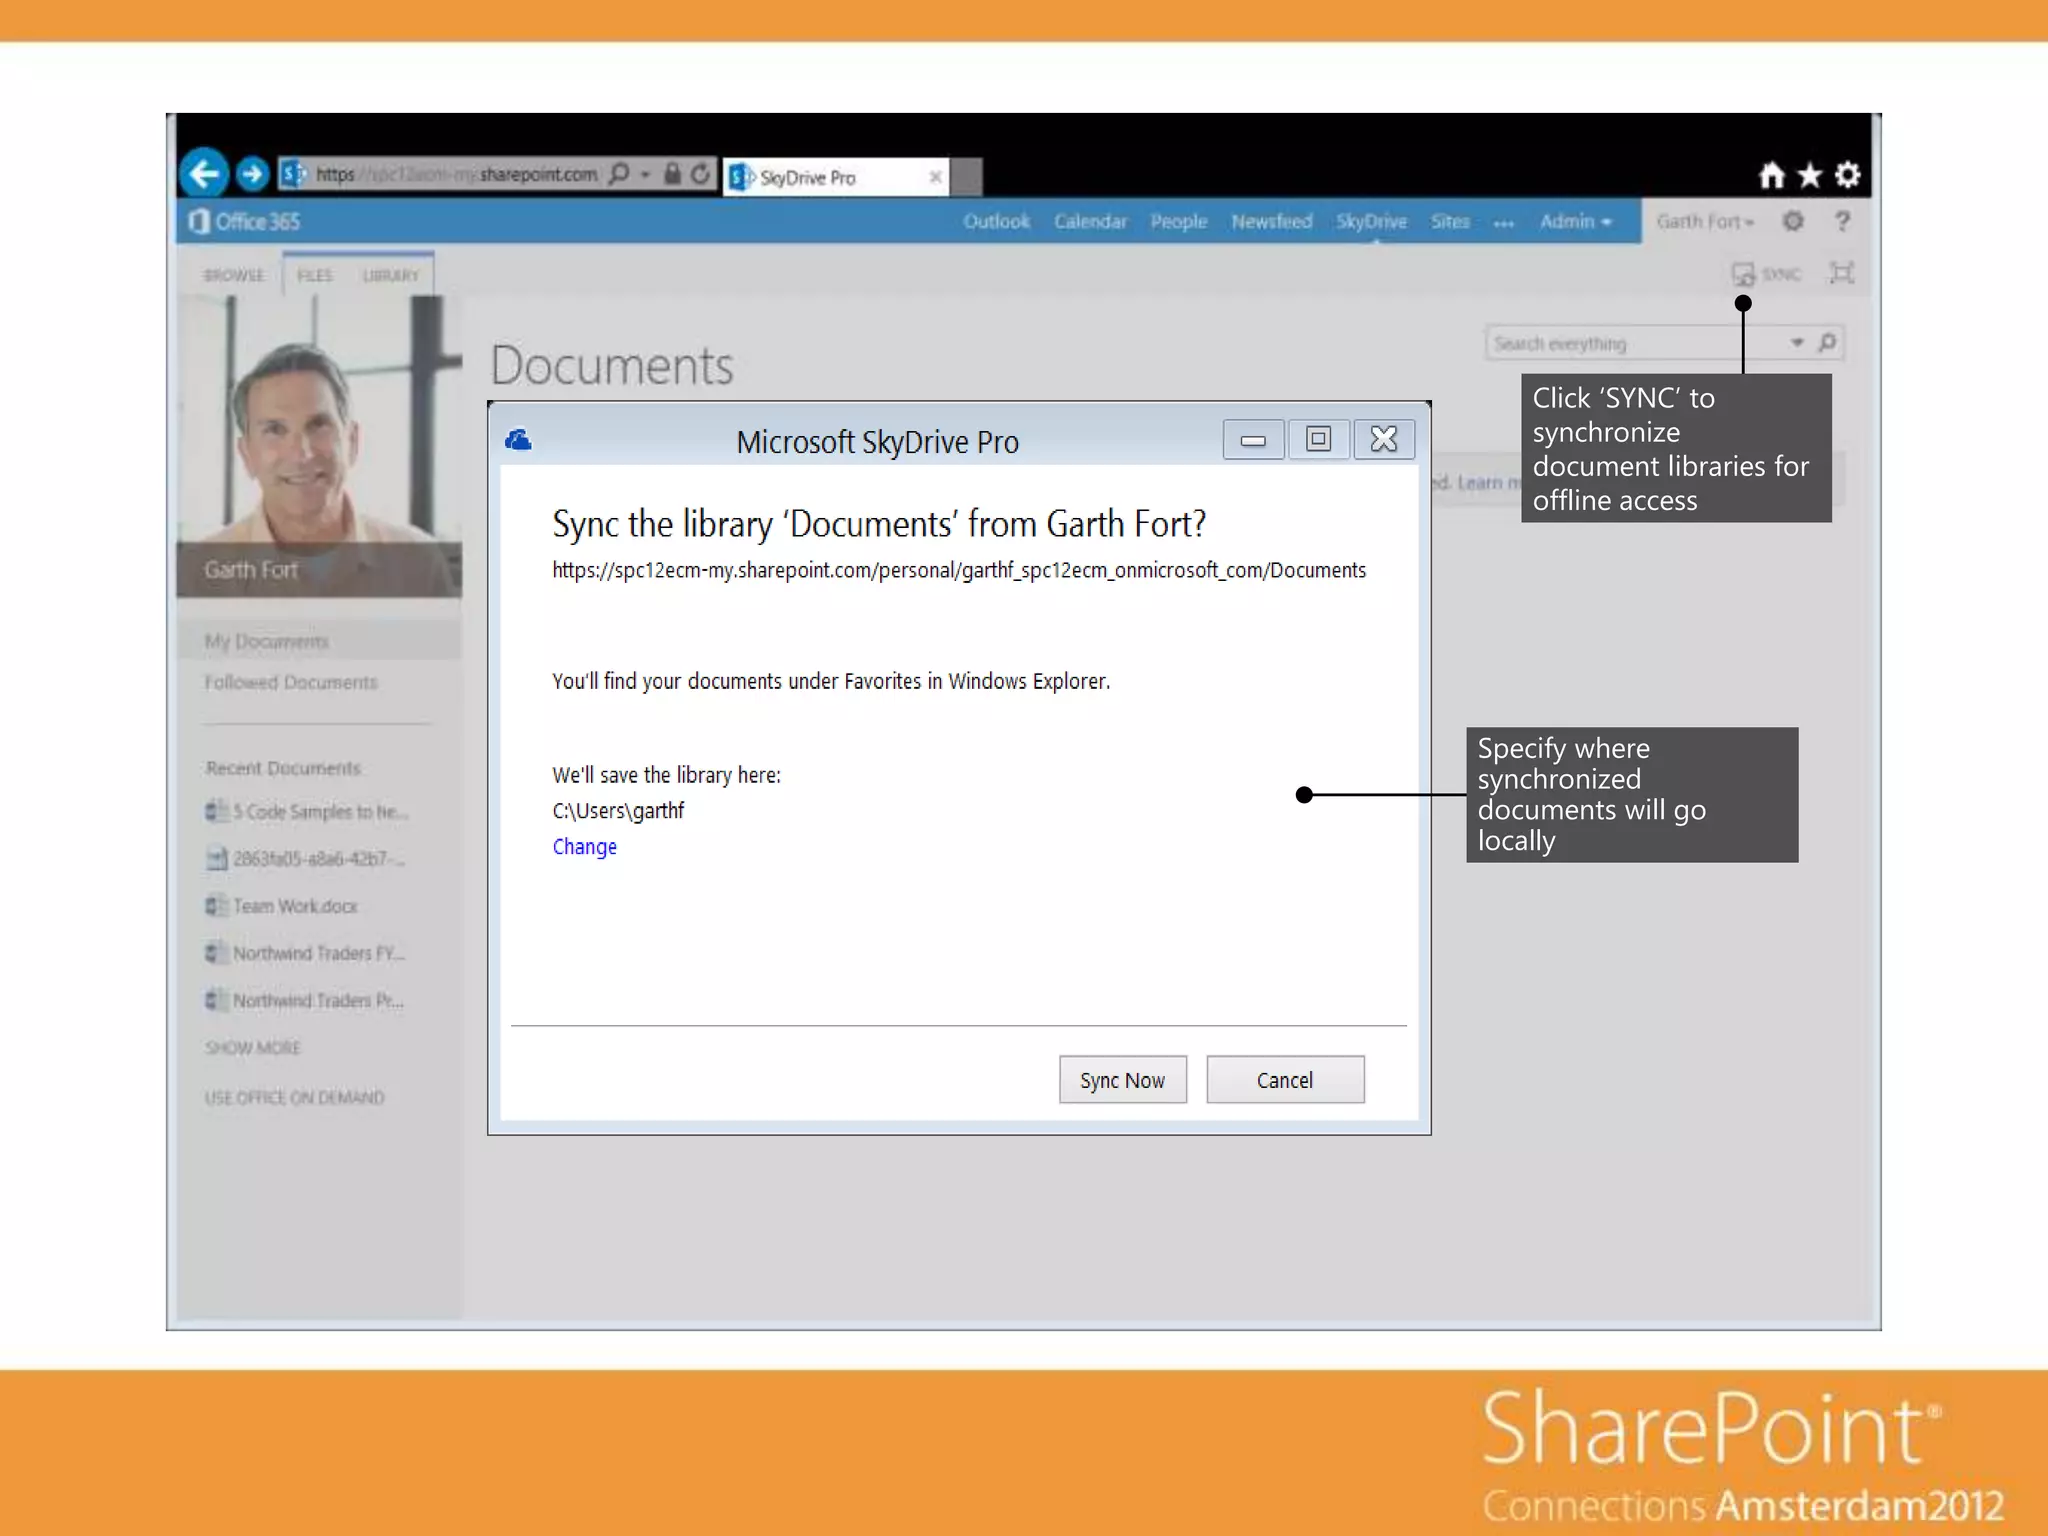Click the help question mark icon
Screen dimensions: 2048x1536
1842,221
